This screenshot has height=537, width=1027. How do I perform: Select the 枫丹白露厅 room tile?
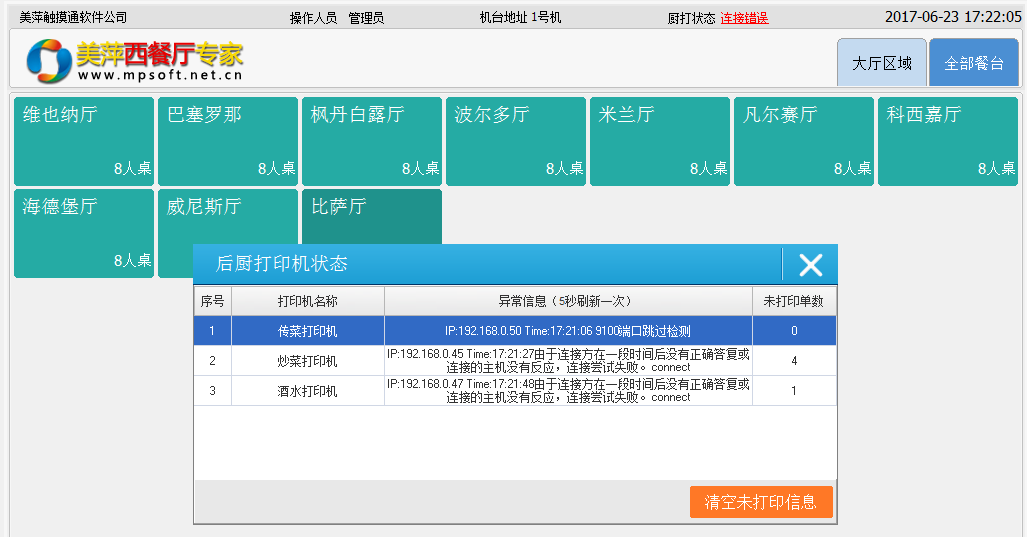pyautogui.click(x=372, y=141)
